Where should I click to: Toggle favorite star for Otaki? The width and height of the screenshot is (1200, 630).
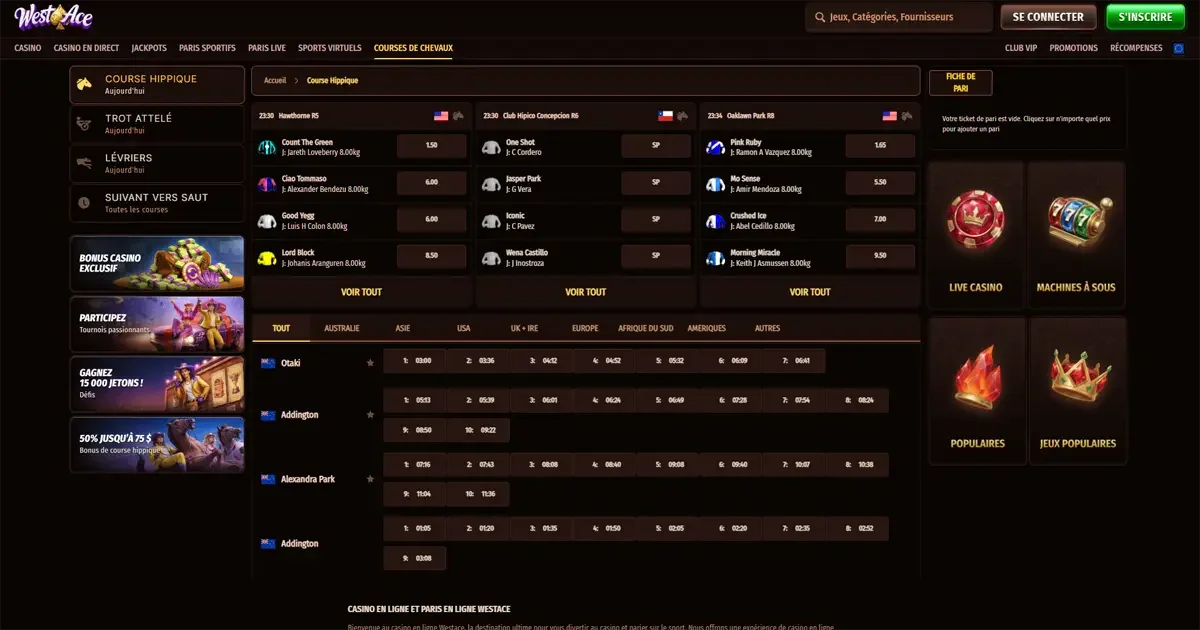click(371, 363)
